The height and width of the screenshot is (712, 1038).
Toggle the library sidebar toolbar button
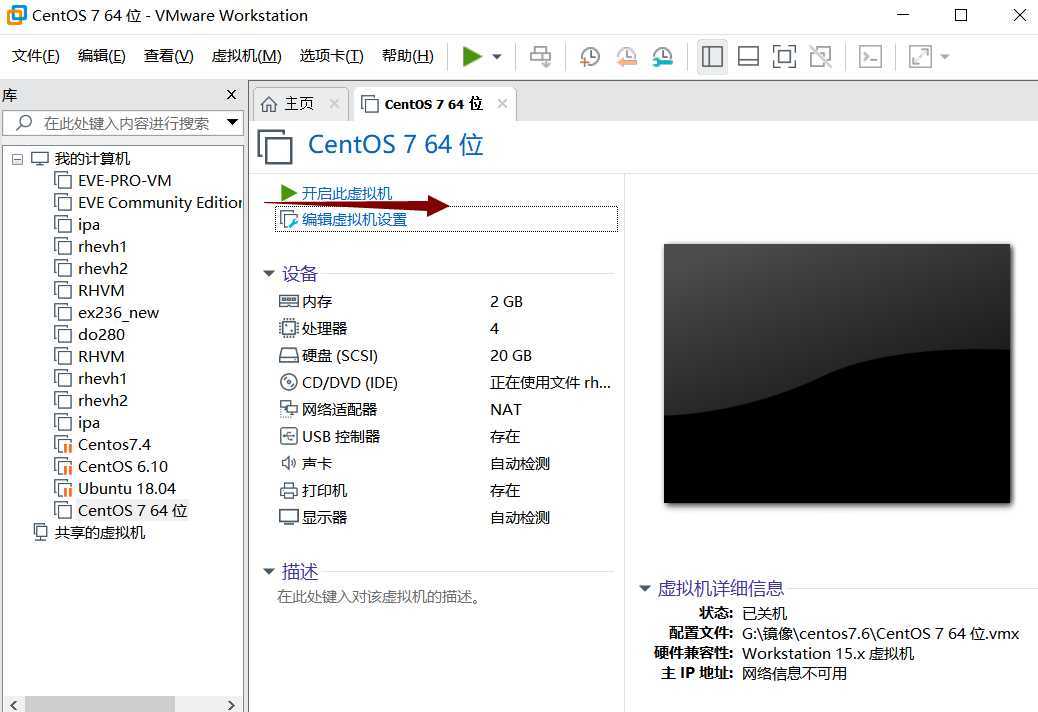pos(712,56)
